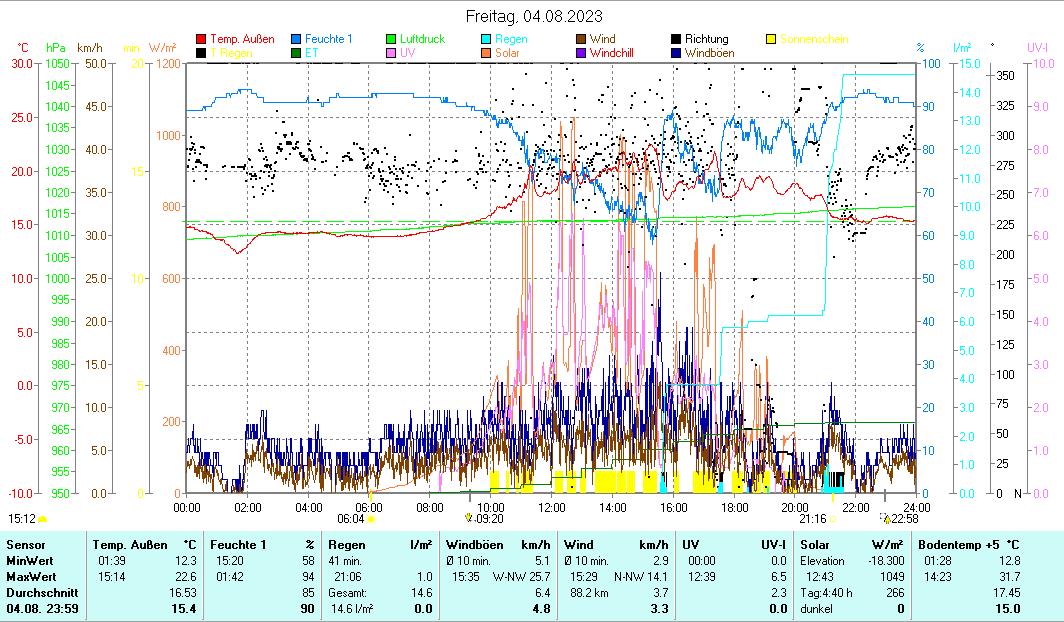This screenshot has height=622, width=1064.
Task: Click the cyan Regen legend square
Action: pyautogui.click(x=486, y=40)
